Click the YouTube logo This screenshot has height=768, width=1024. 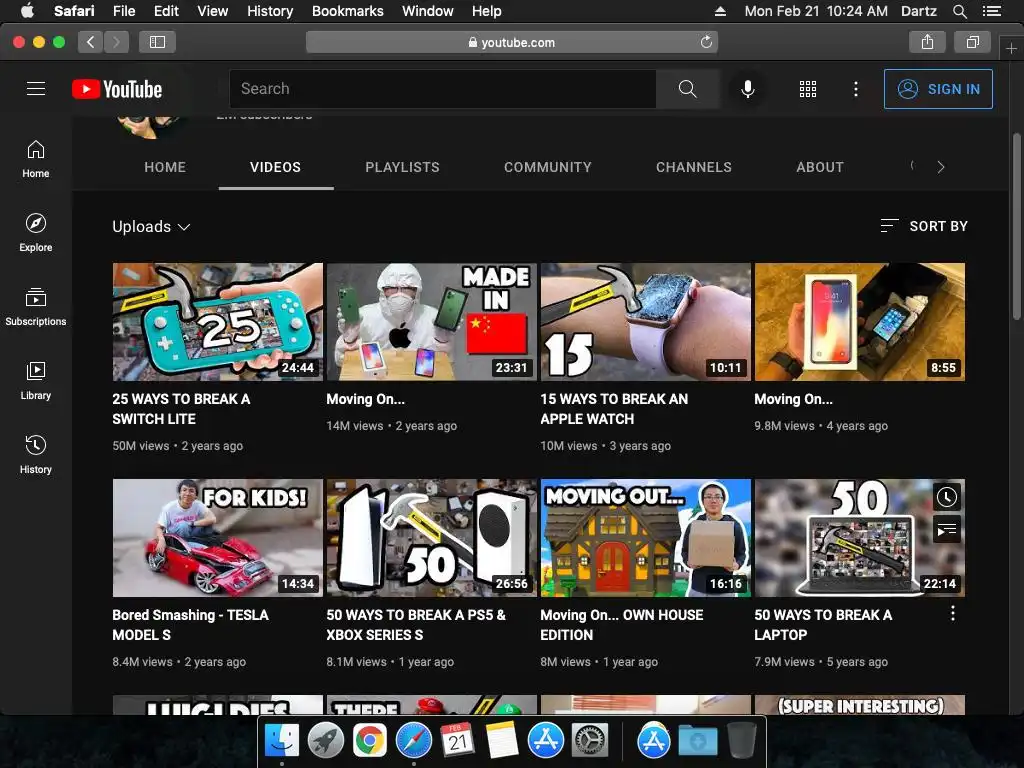pyautogui.click(x=117, y=89)
